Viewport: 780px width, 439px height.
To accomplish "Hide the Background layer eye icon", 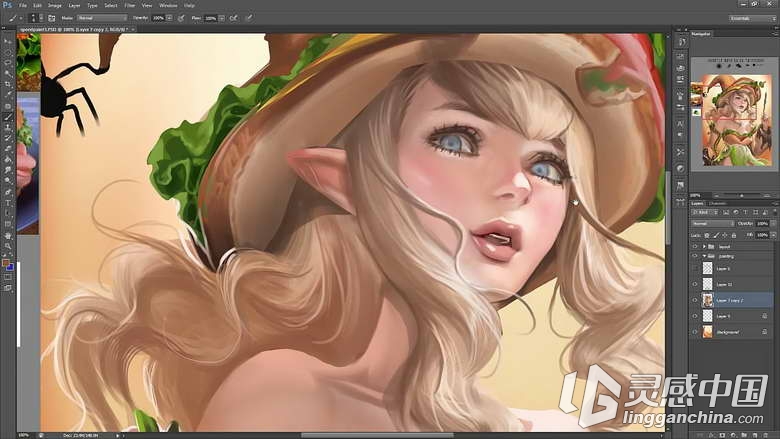I will click(695, 332).
